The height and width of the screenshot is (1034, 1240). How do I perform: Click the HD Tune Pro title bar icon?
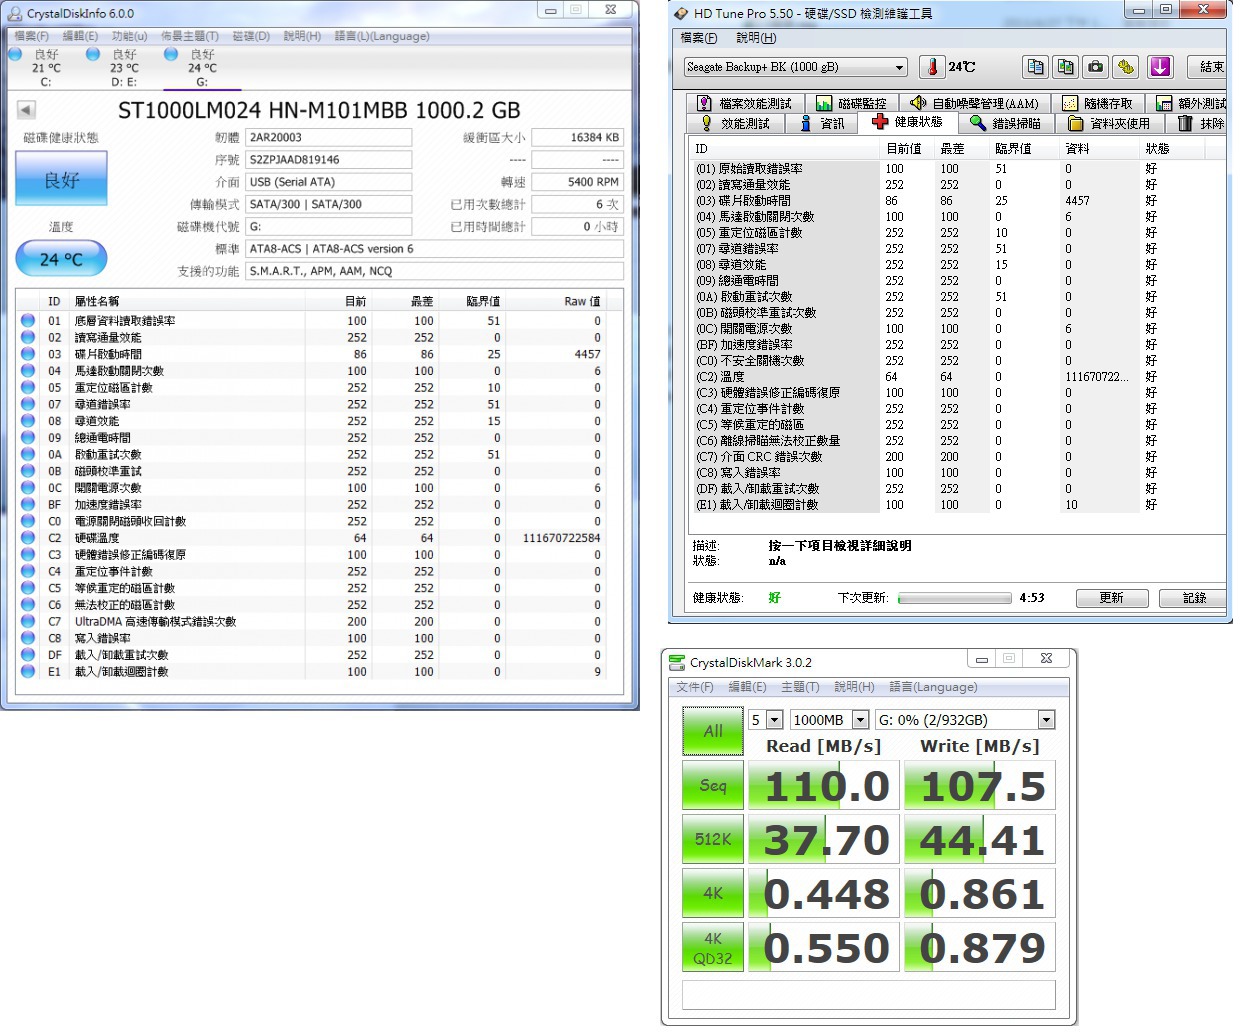(x=681, y=13)
